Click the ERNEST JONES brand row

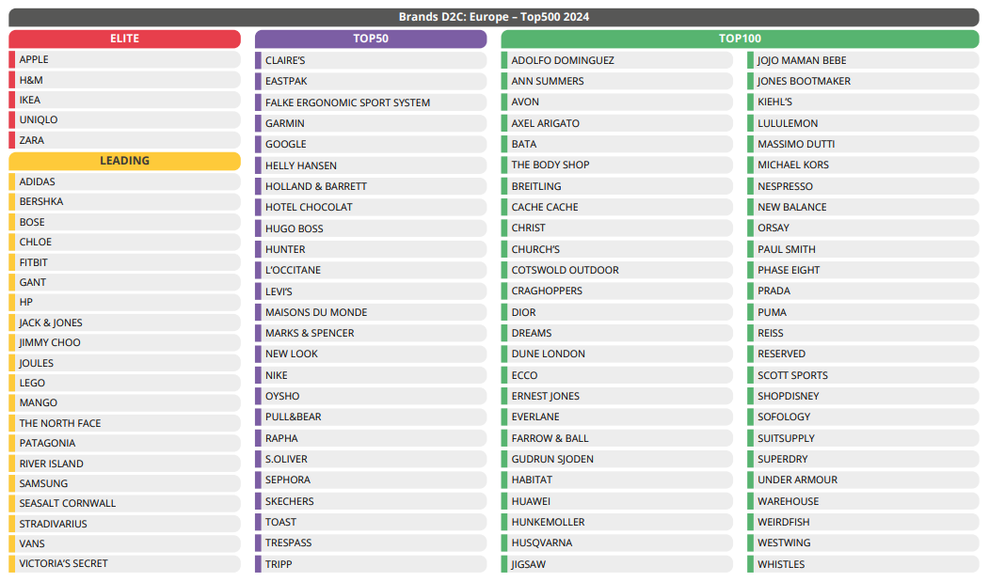(617, 397)
